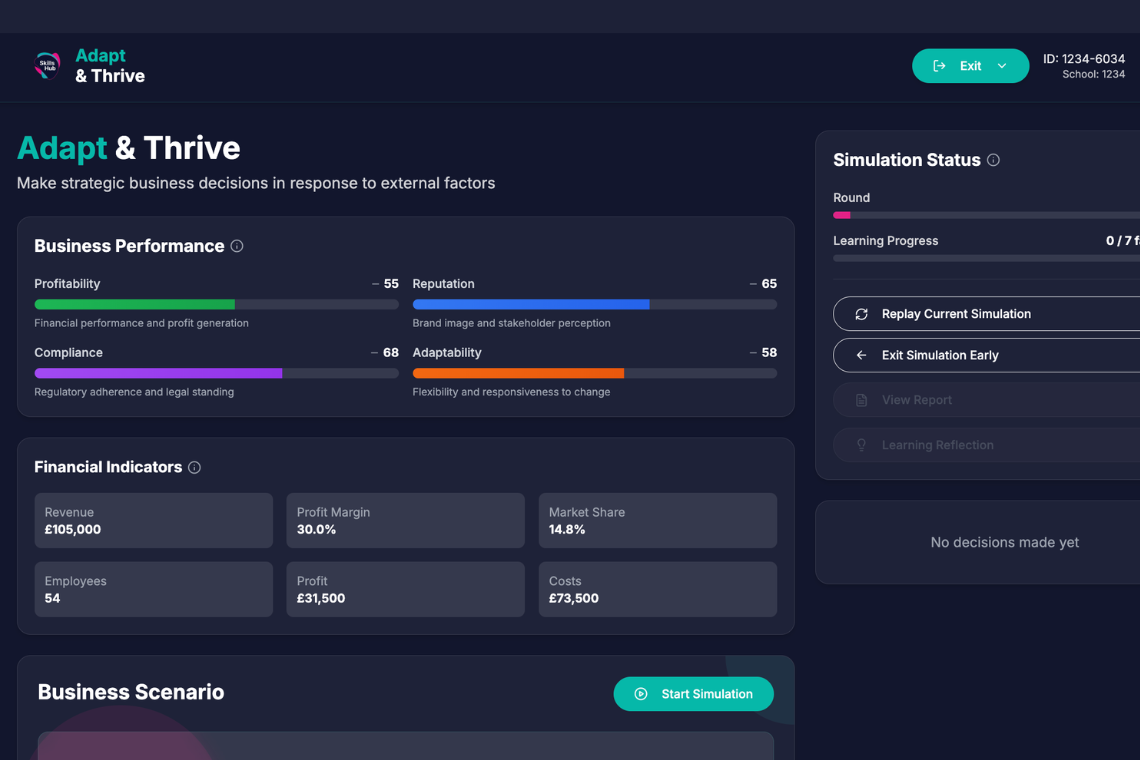Click the Adaptability score 58
Image resolution: width=1140 pixels, height=760 pixels.
[x=769, y=353]
